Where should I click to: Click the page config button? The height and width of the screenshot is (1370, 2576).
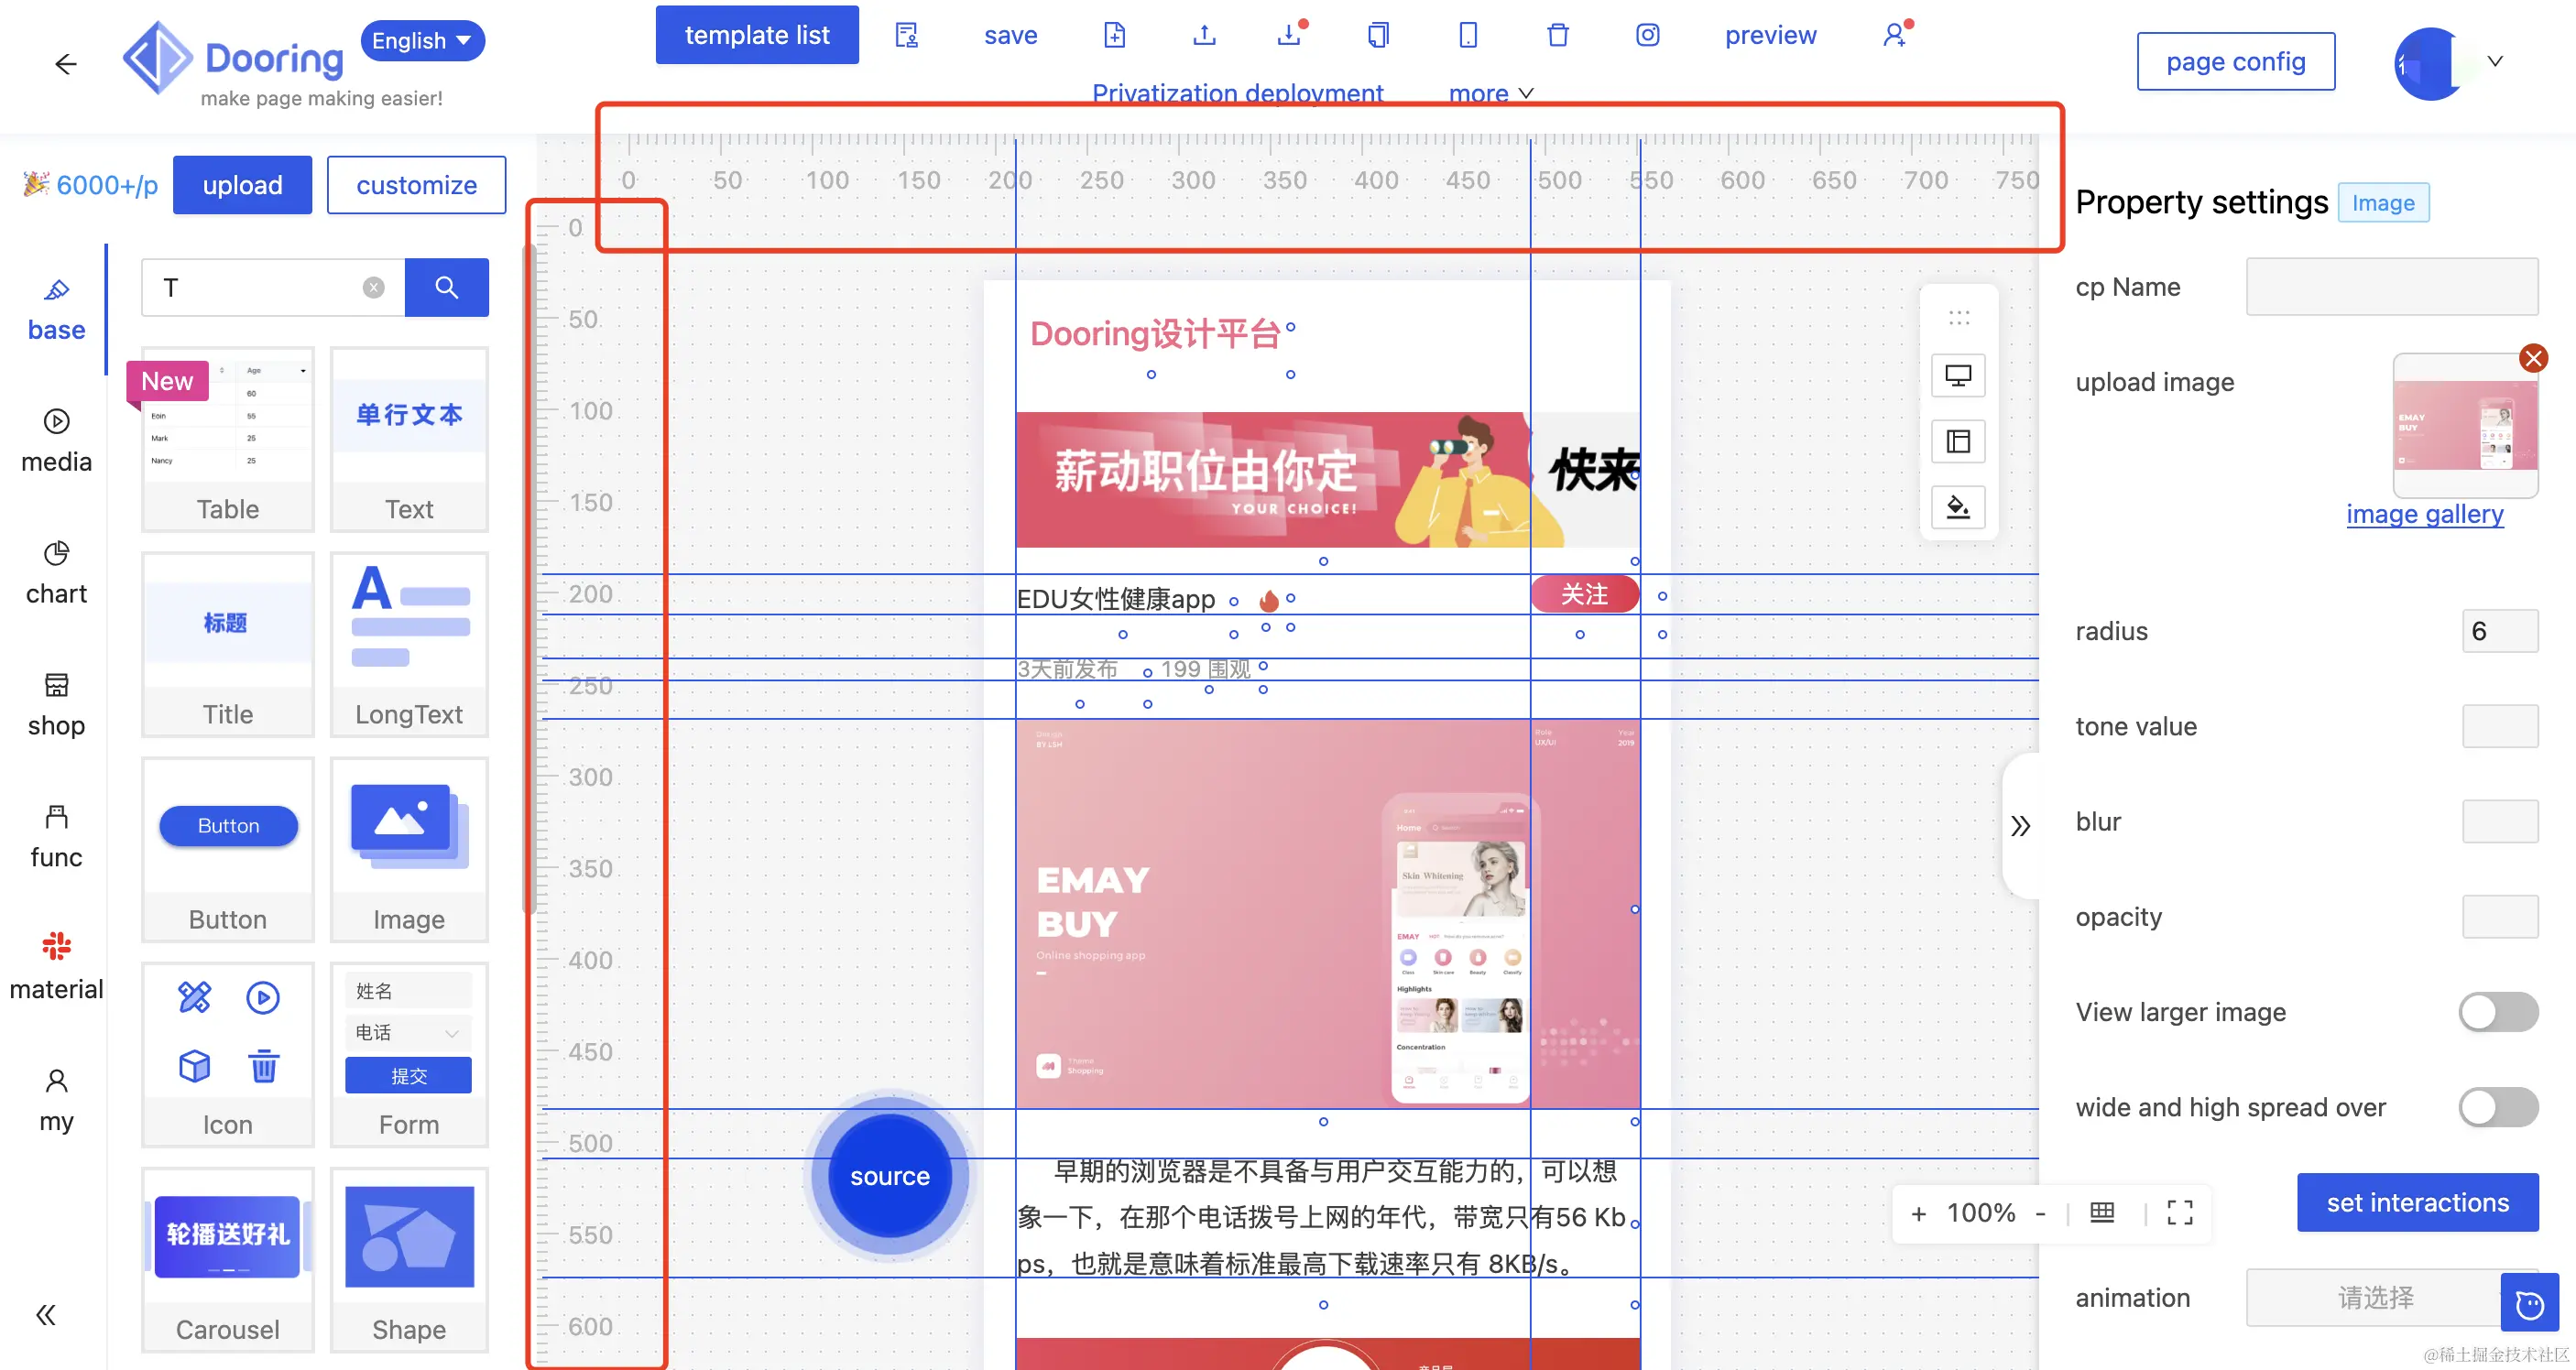coord(2236,62)
